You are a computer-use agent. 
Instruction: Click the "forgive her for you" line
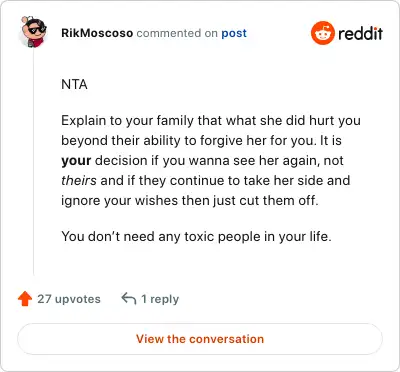201,141
